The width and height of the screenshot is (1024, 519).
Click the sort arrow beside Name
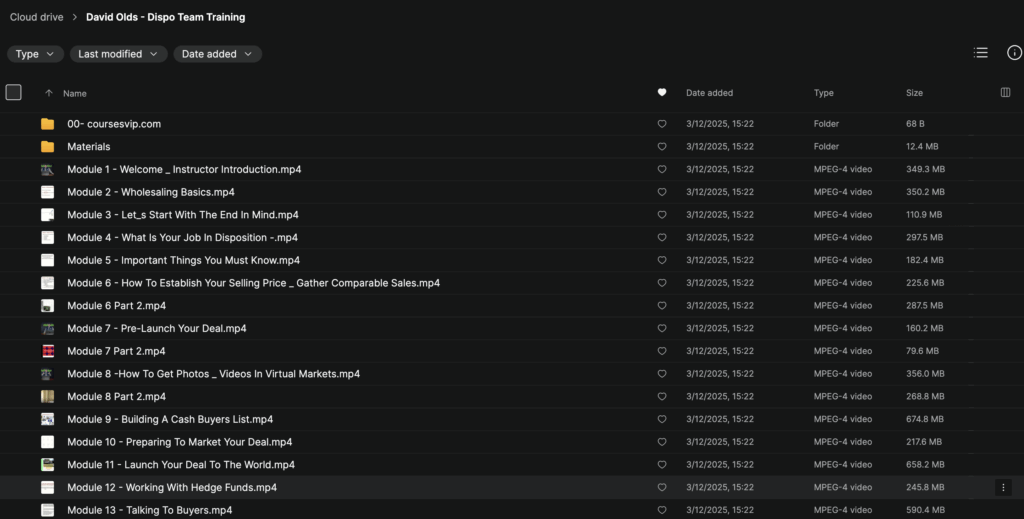[x=48, y=93]
